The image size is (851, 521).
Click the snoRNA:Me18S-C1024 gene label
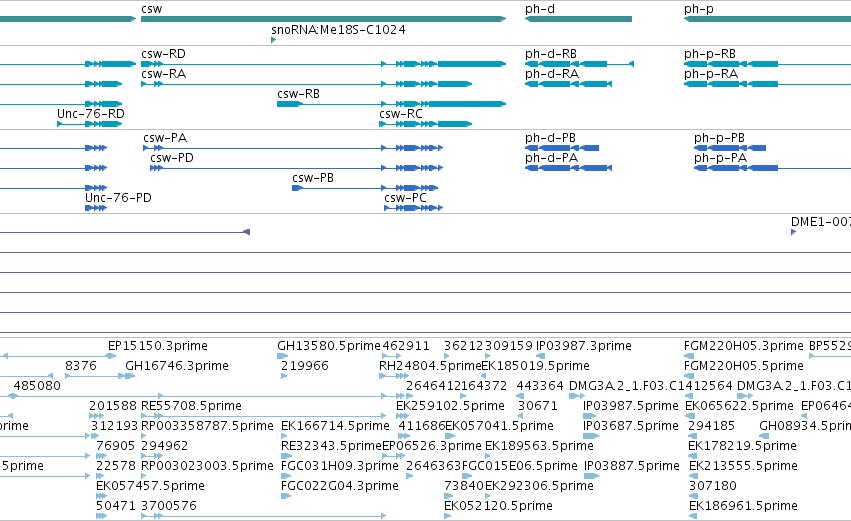338,30
